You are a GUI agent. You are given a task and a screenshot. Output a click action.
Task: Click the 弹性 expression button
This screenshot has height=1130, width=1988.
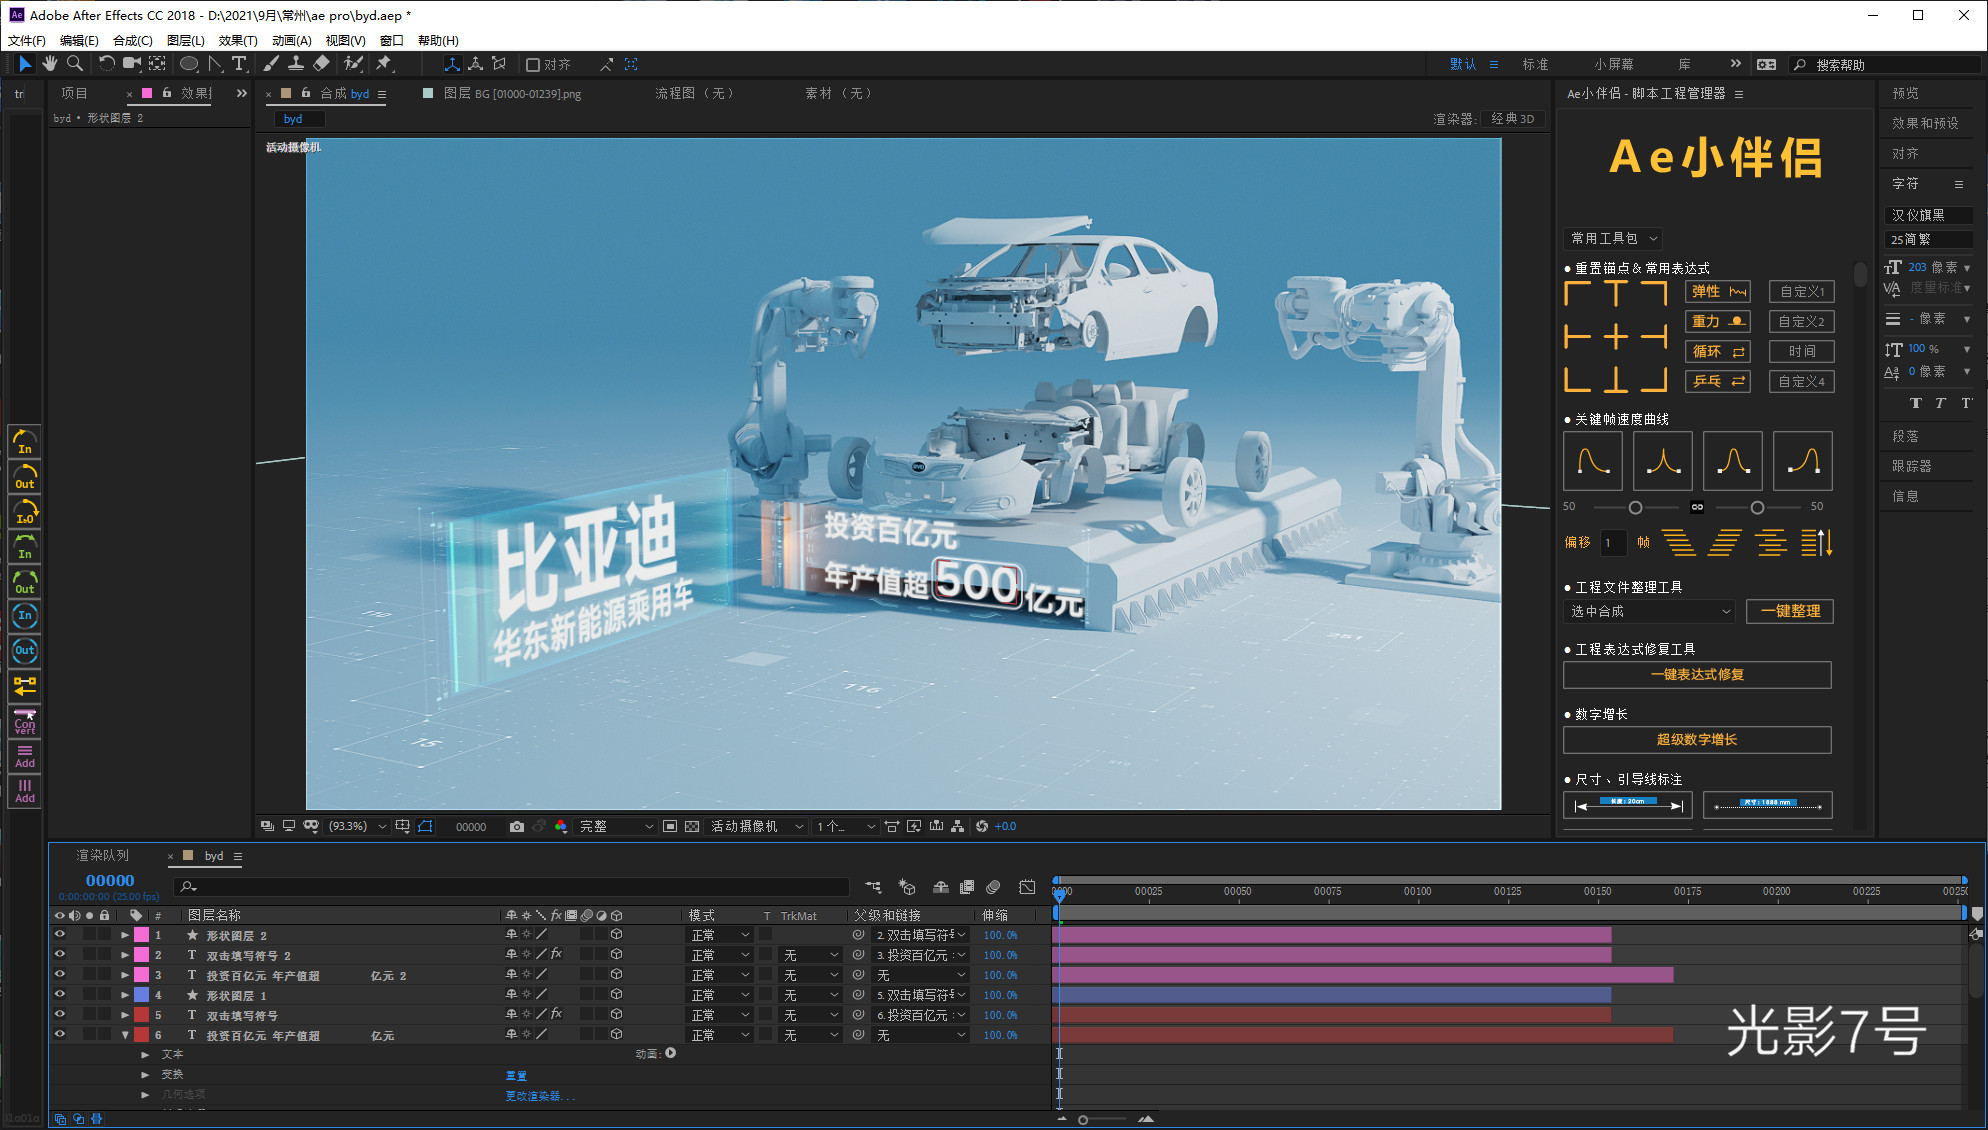pos(1718,291)
